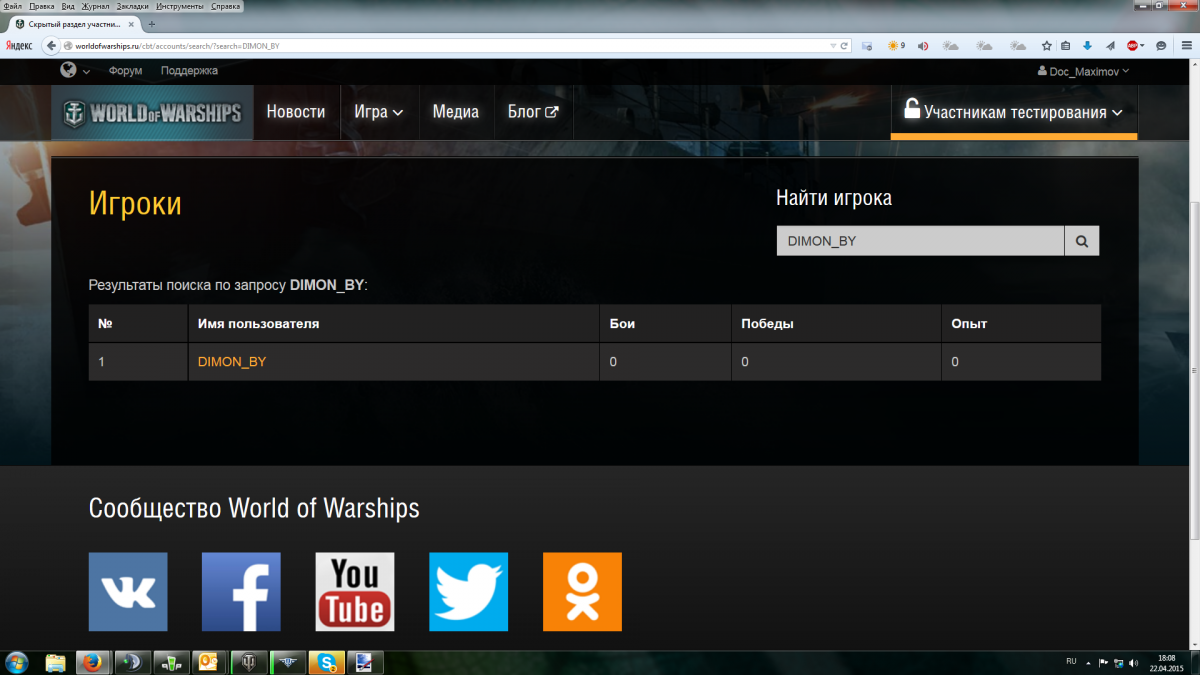Viewport: 1200px width, 675px height.
Task: Reload the page with the refresh icon
Action: coord(845,46)
